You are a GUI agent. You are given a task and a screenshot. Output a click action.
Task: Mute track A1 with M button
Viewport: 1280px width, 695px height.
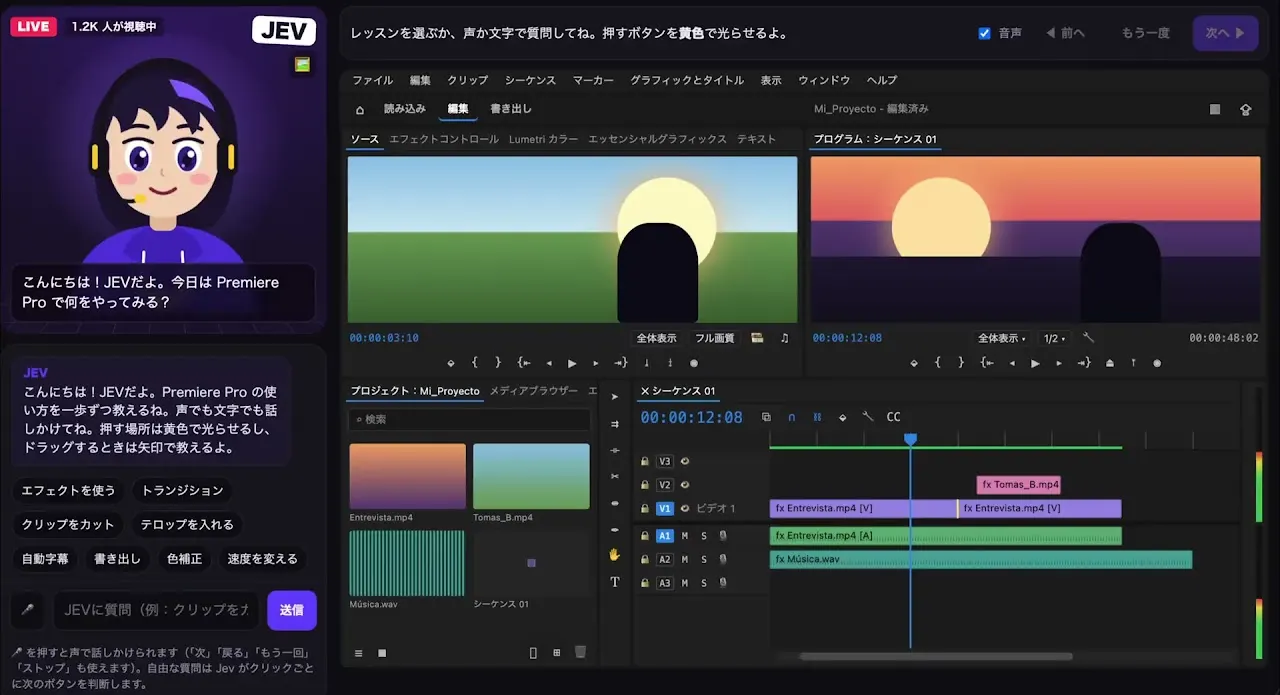point(685,536)
